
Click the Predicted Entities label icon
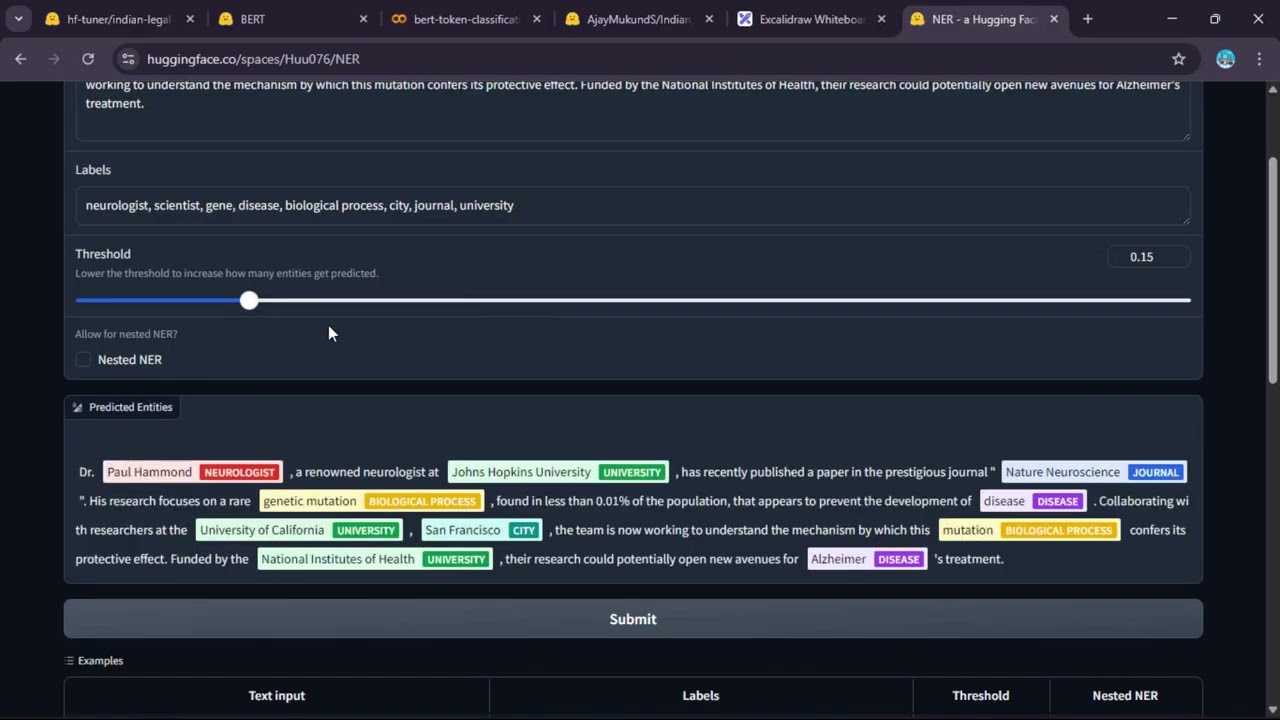(x=77, y=407)
